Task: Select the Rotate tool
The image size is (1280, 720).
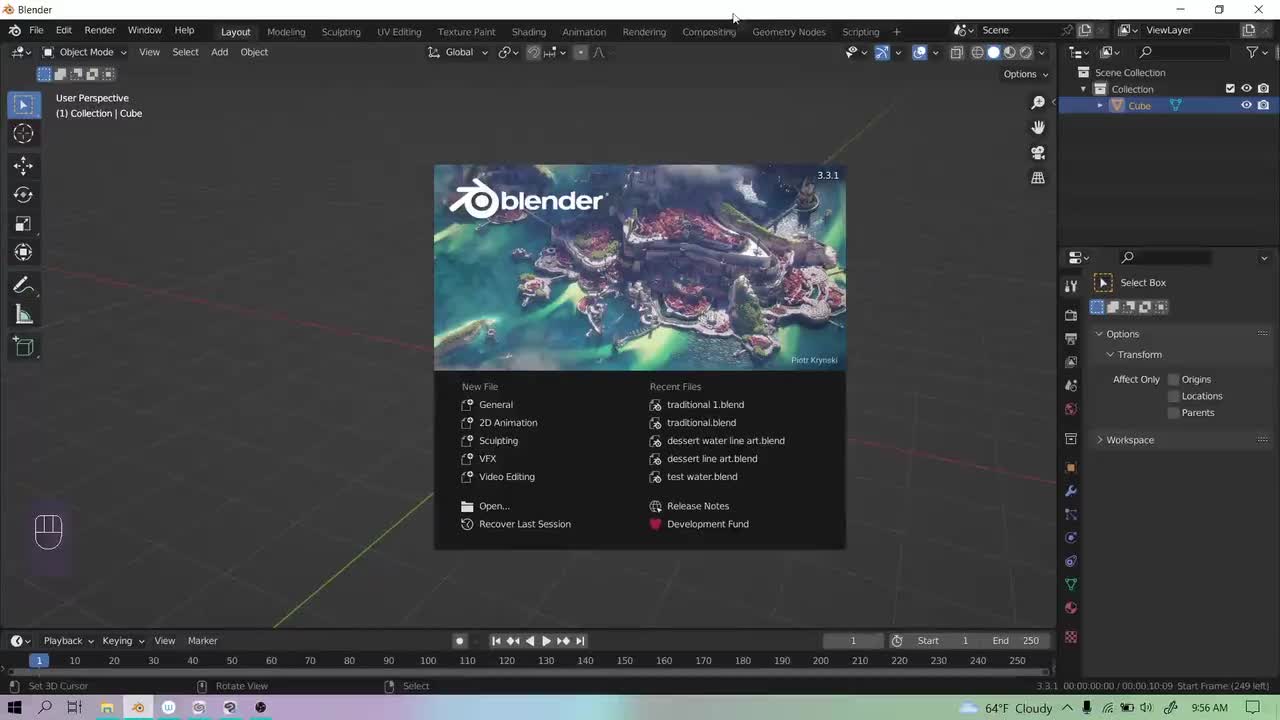Action: pos(24,195)
